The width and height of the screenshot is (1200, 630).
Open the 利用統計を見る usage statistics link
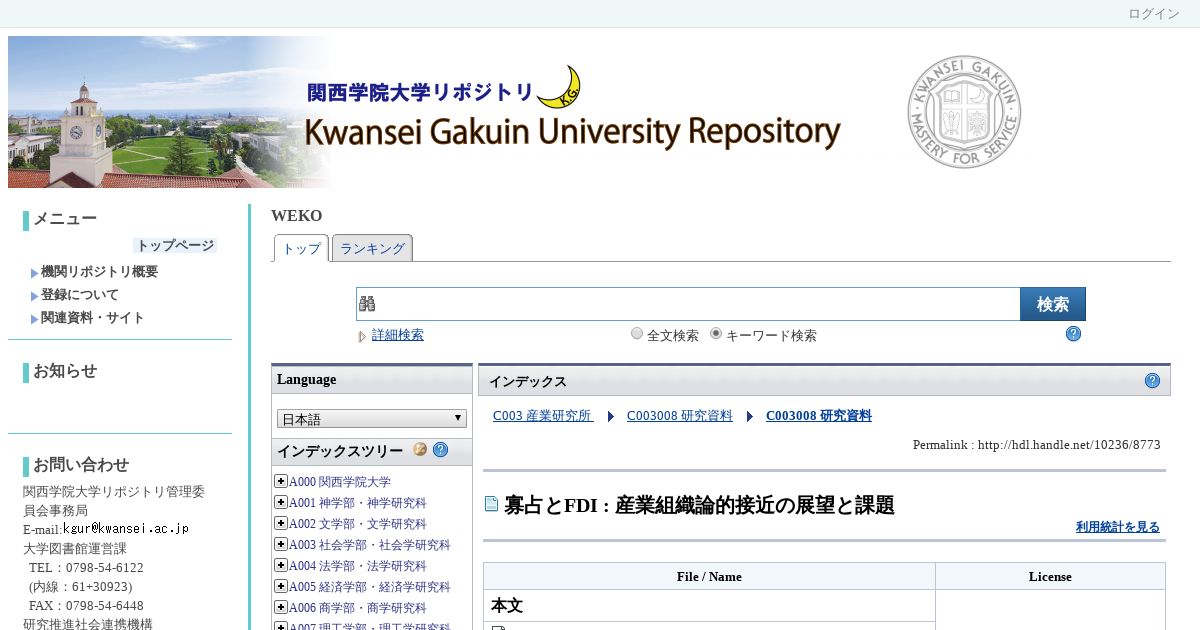pyautogui.click(x=1118, y=527)
